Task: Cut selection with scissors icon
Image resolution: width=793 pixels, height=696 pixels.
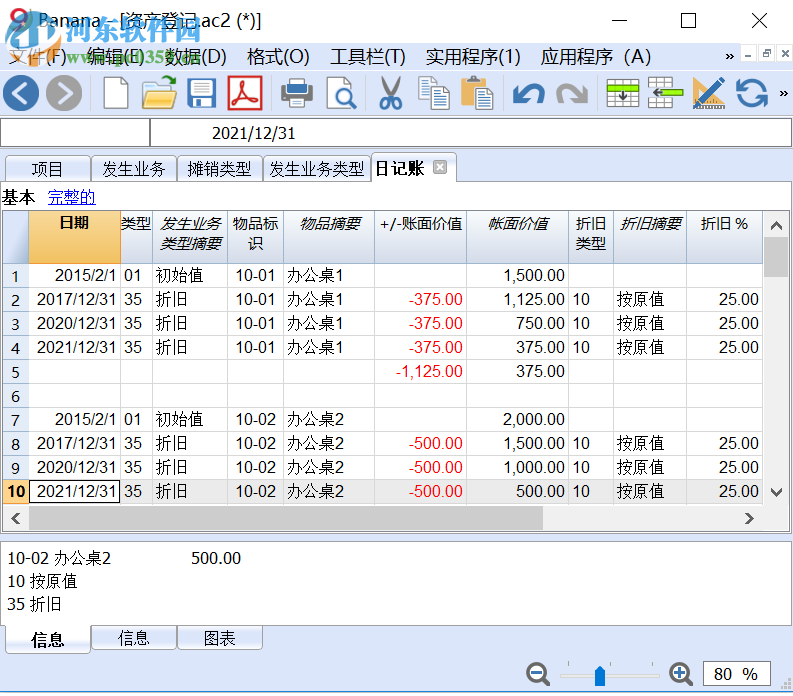Action: point(390,93)
